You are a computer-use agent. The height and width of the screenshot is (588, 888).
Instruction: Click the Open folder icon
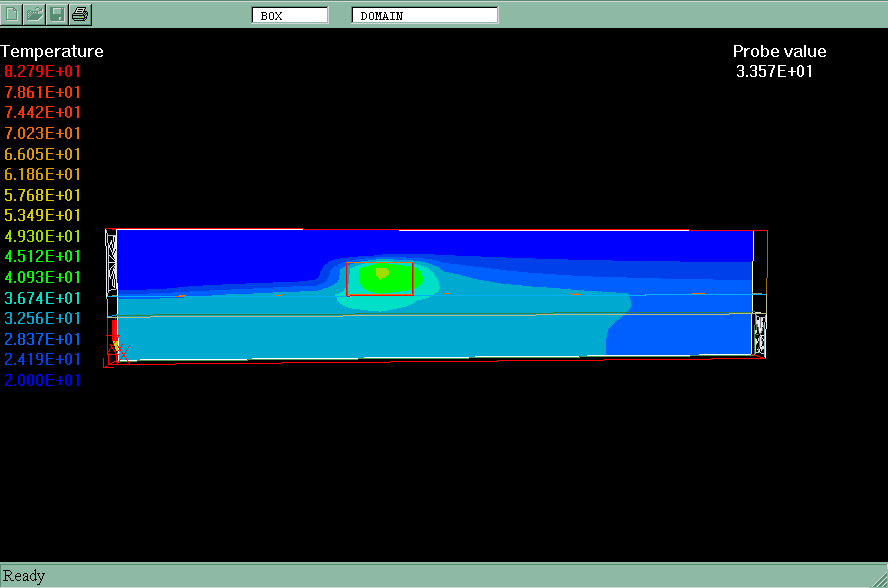[35, 14]
